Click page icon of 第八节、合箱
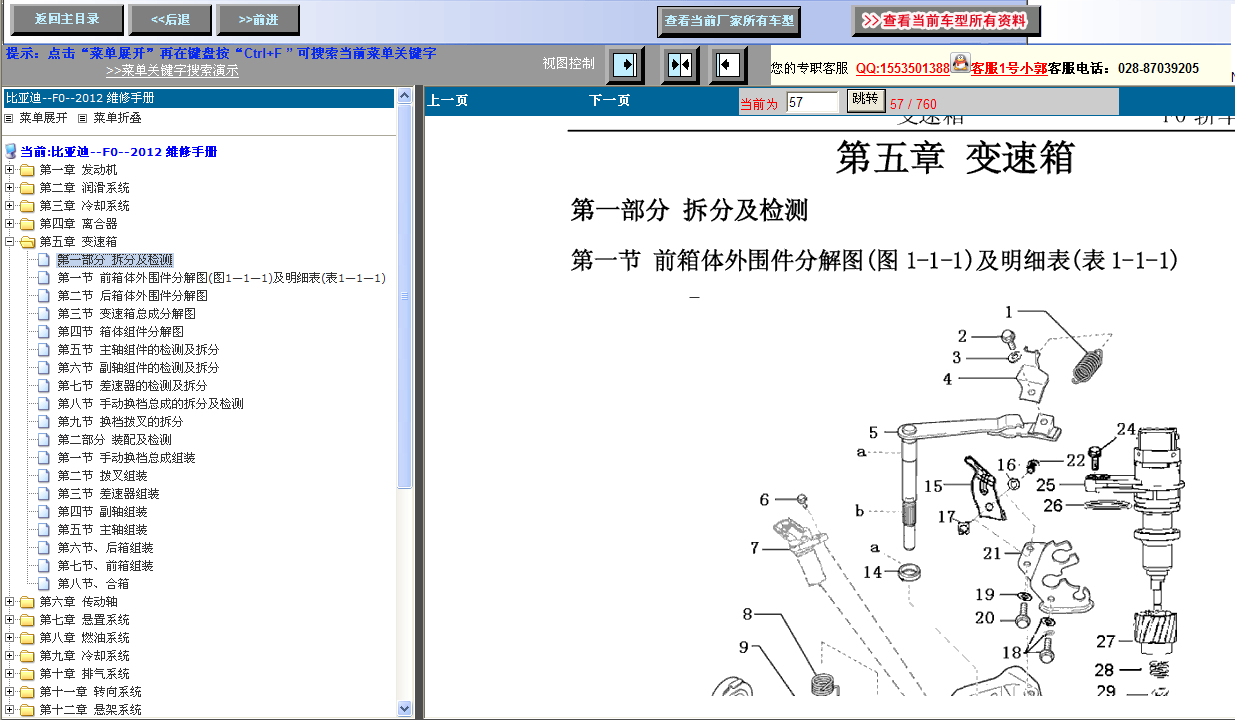 click(x=43, y=584)
